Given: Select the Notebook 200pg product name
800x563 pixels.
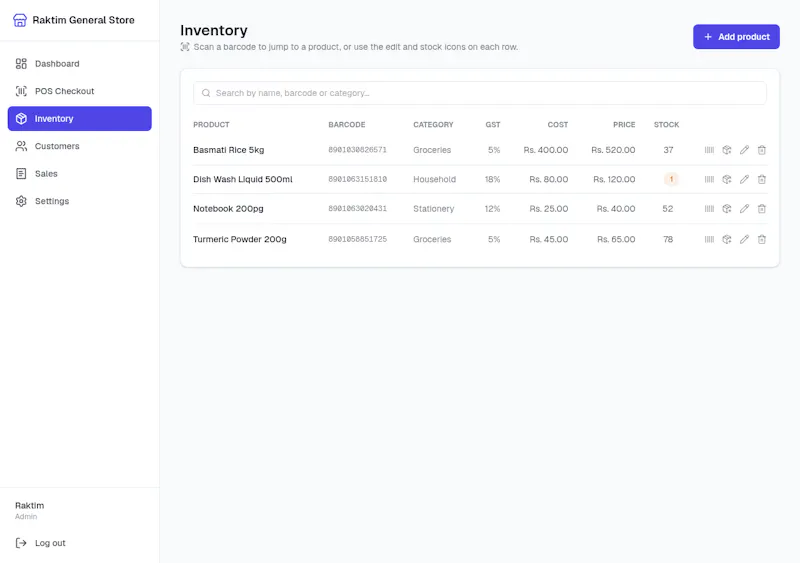Looking at the screenshot, I should point(228,209).
